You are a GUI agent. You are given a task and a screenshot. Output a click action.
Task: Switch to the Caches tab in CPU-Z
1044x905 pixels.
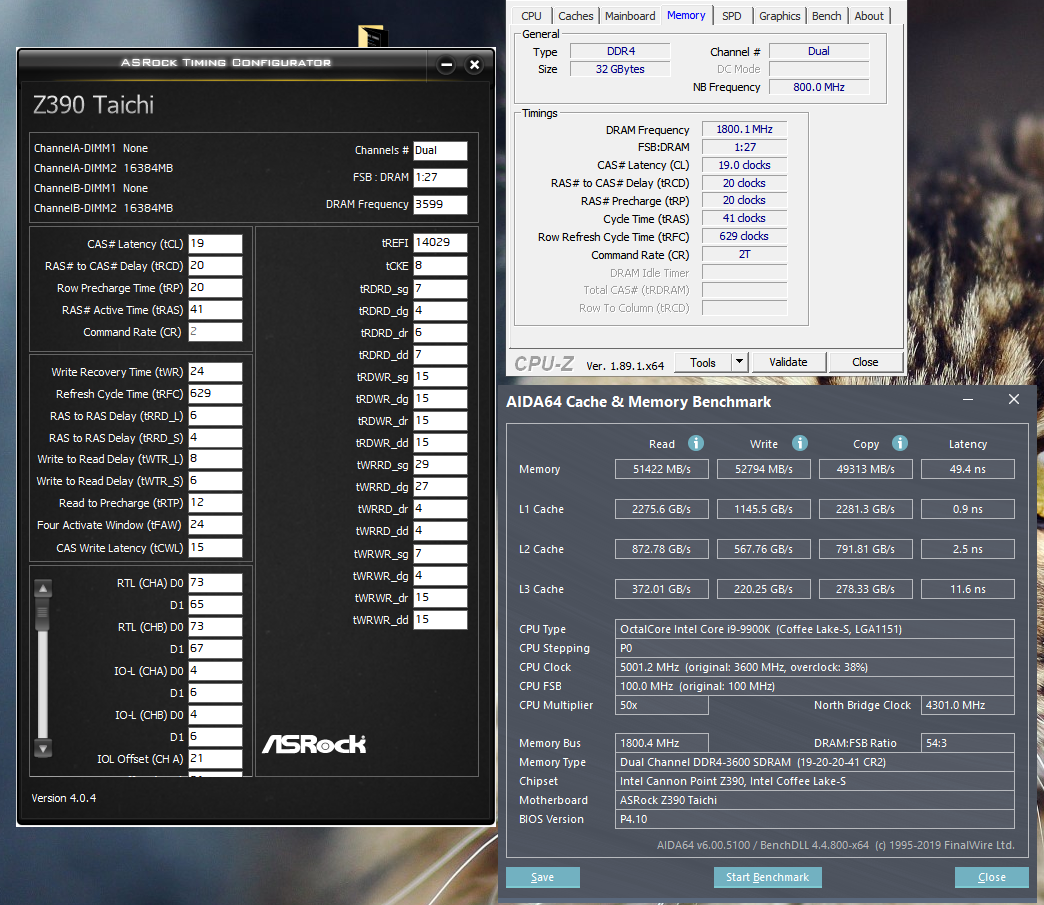pos(576,16)
